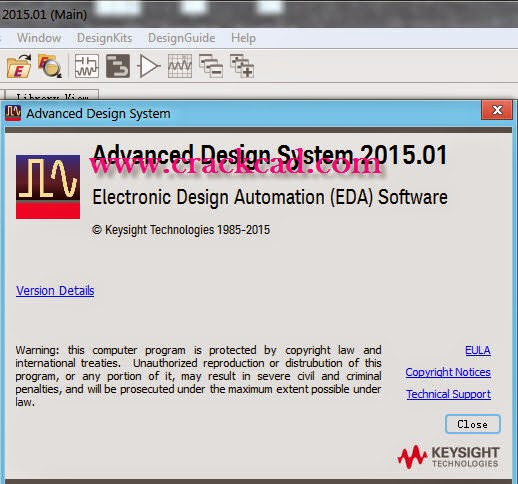Open the Version Details link

coord(55,291)
